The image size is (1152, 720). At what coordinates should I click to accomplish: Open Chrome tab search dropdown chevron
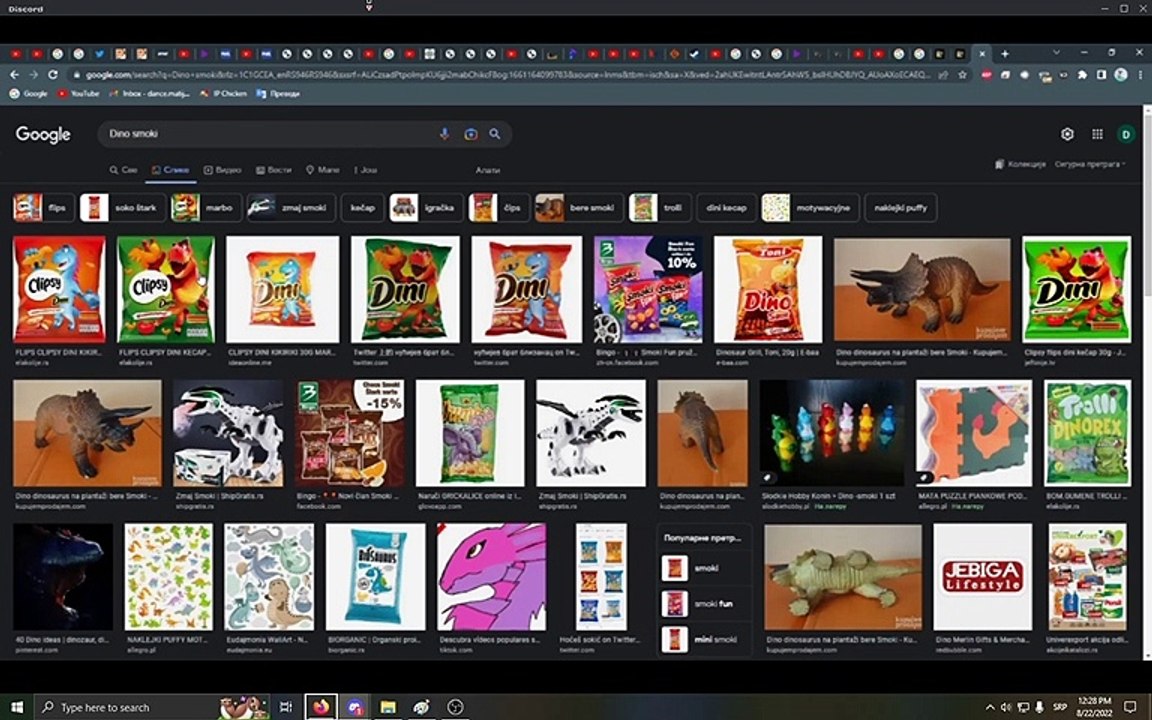1056,53
